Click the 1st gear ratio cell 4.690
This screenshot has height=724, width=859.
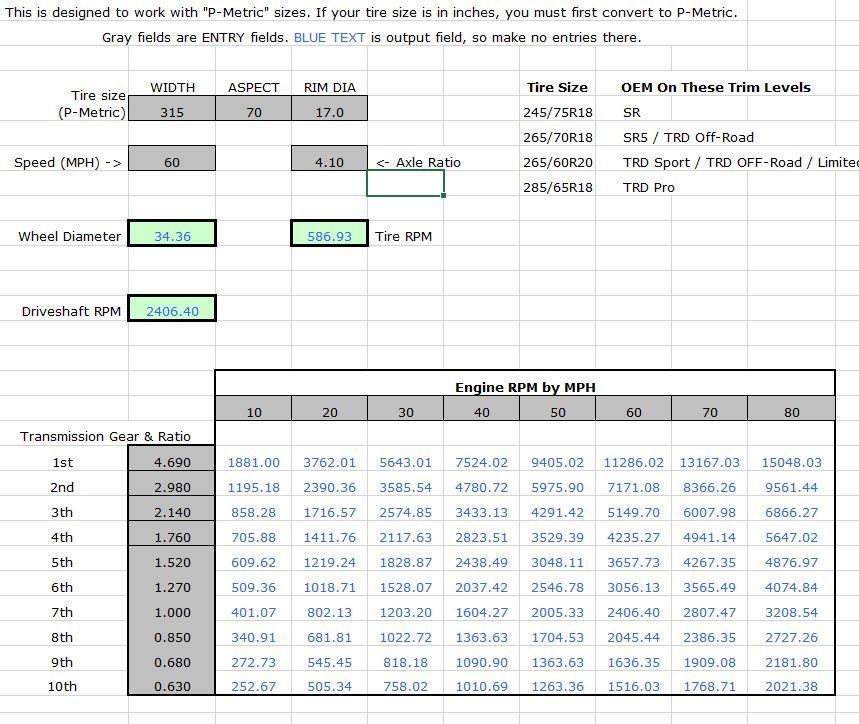point(172,462)
